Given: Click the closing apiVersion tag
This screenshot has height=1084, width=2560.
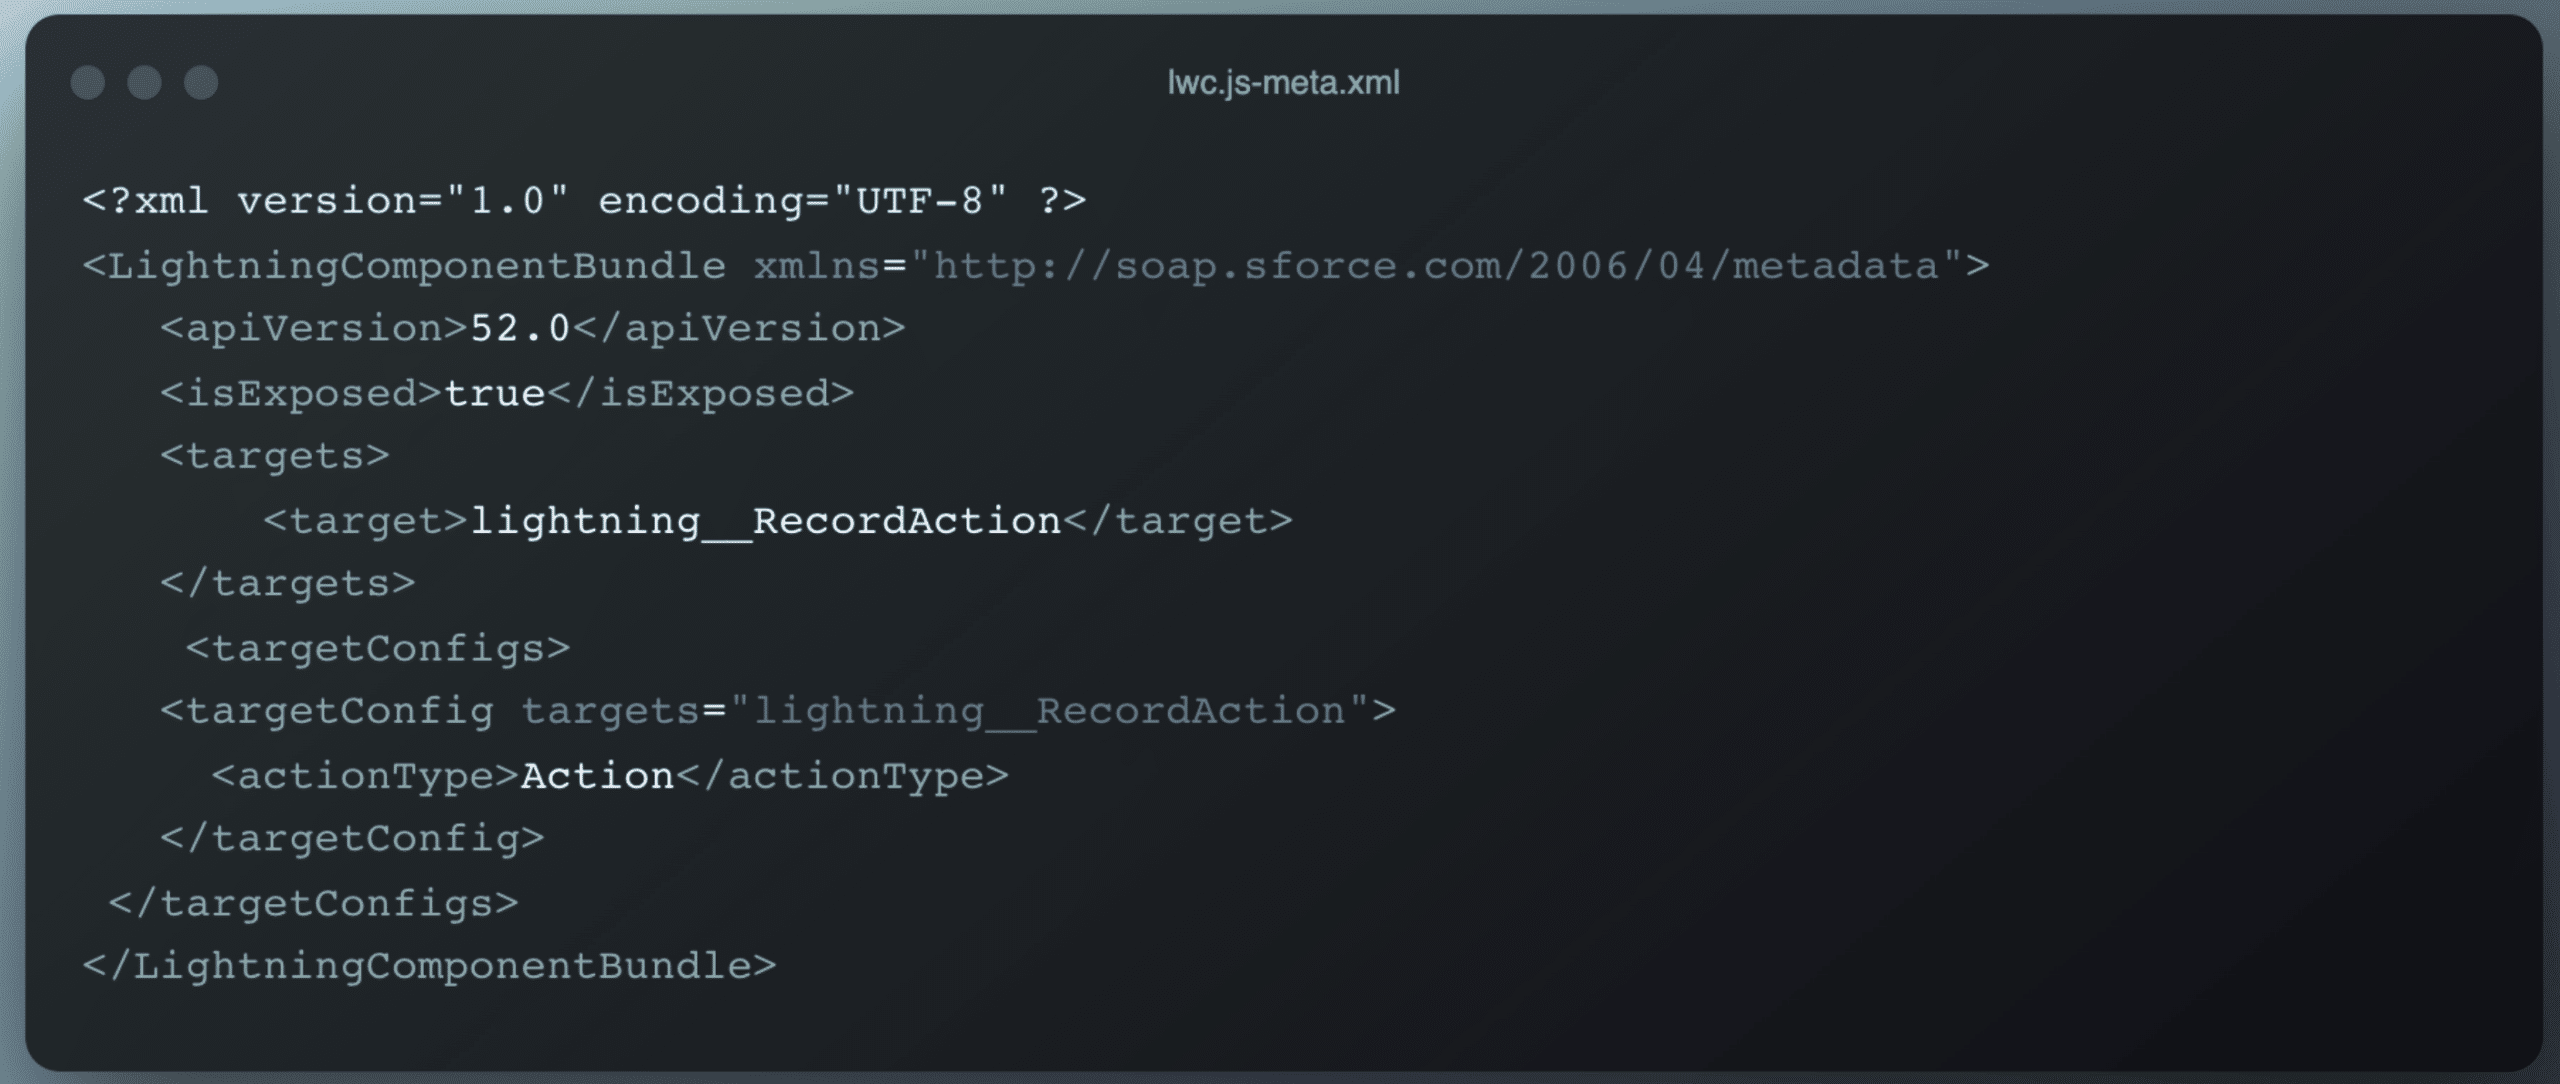Looking at the screenshot, I should pos(738,329).
